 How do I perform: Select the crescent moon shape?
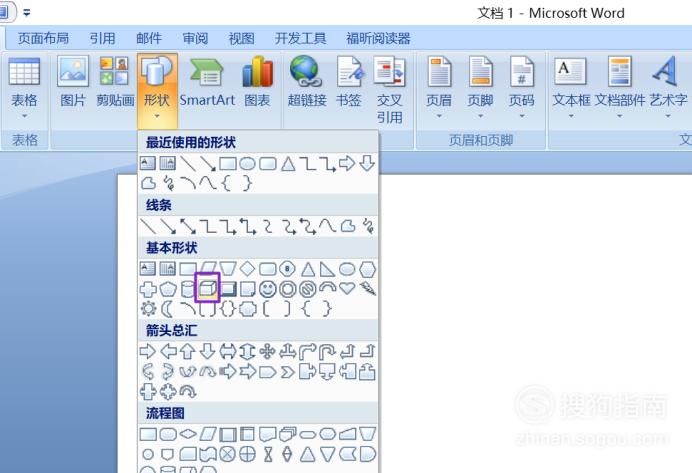[x=168, y=308]
